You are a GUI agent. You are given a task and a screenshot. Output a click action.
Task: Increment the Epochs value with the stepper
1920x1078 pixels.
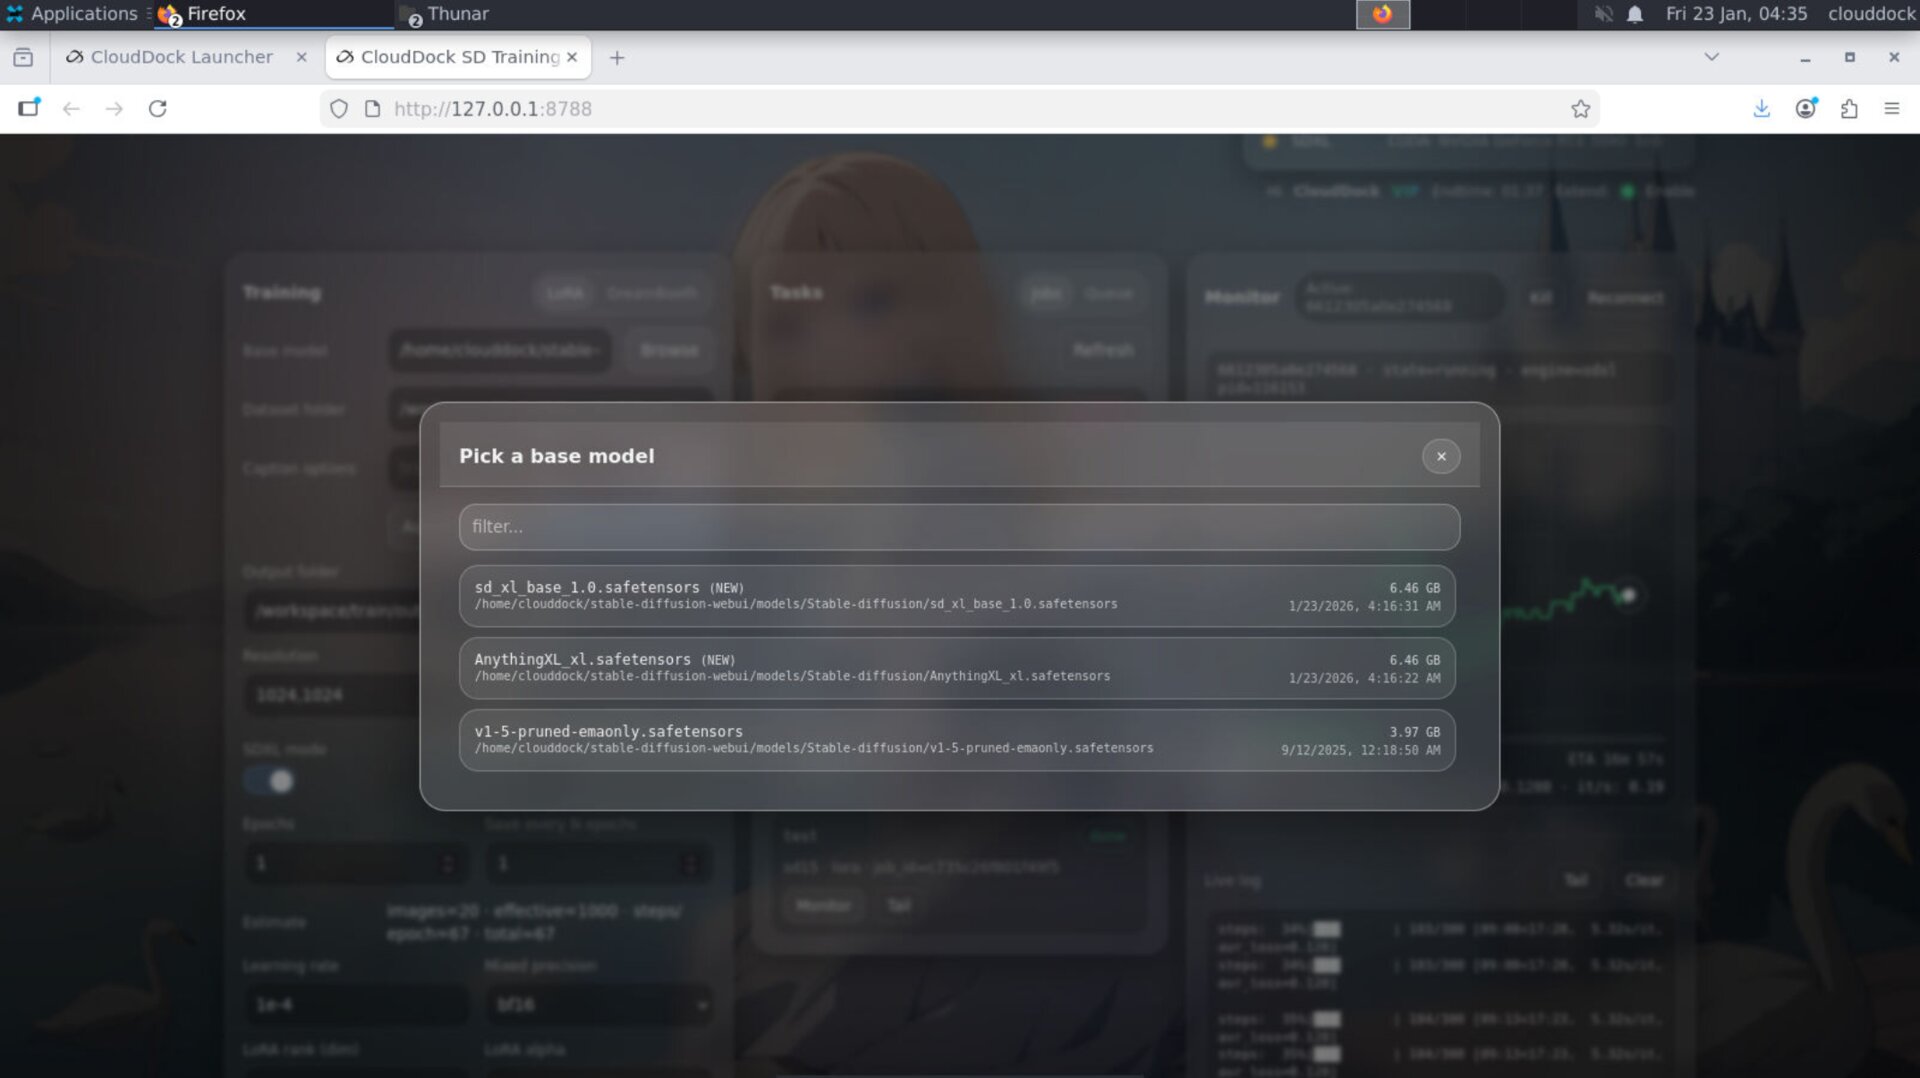coord(447,857)
